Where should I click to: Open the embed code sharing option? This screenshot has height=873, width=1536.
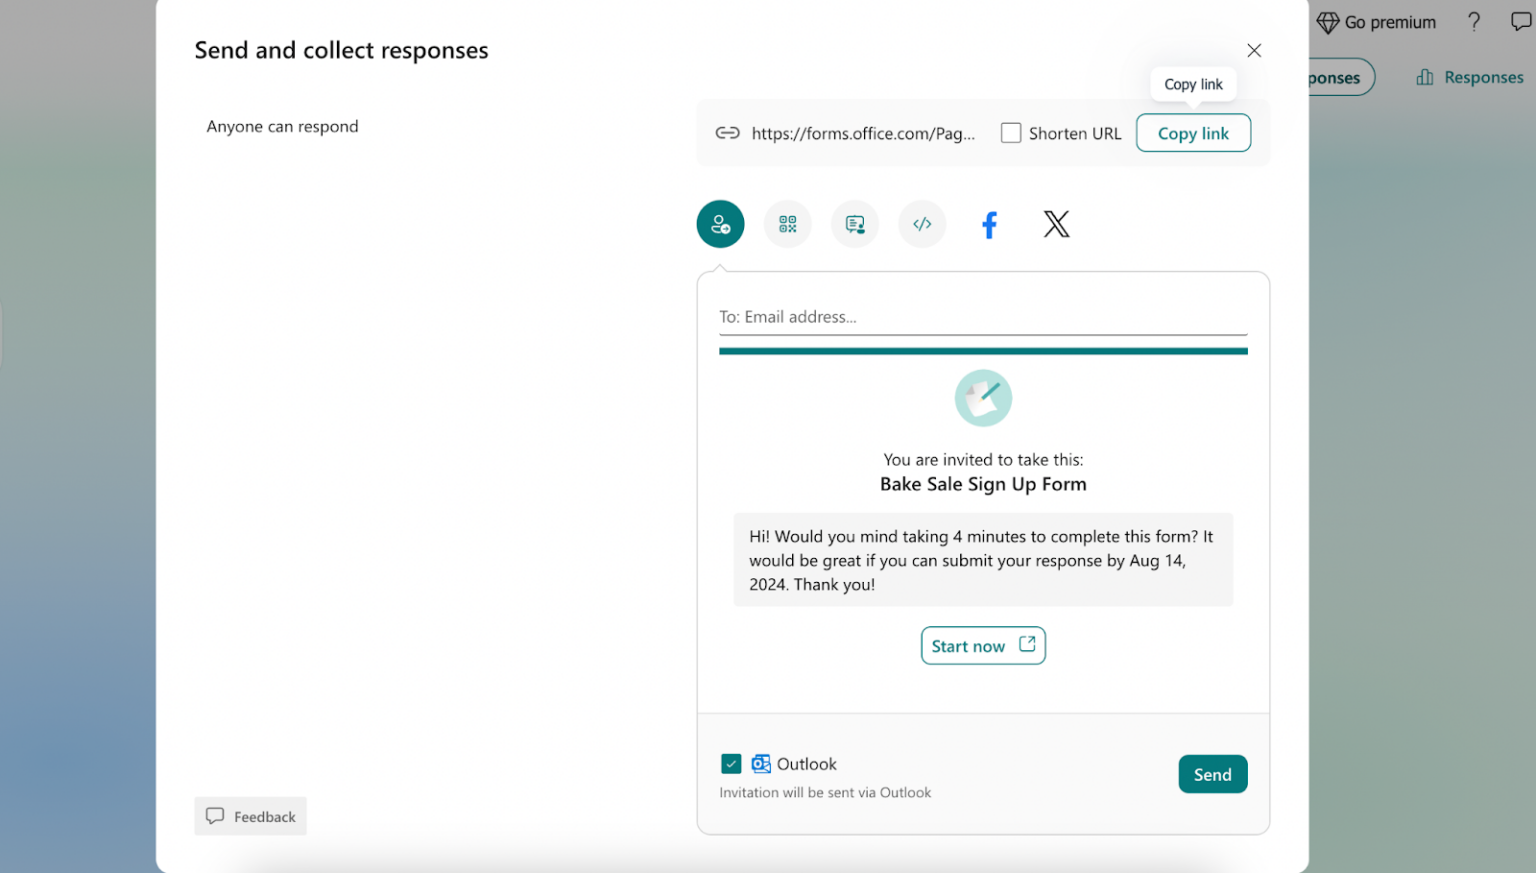click(921, 224)
